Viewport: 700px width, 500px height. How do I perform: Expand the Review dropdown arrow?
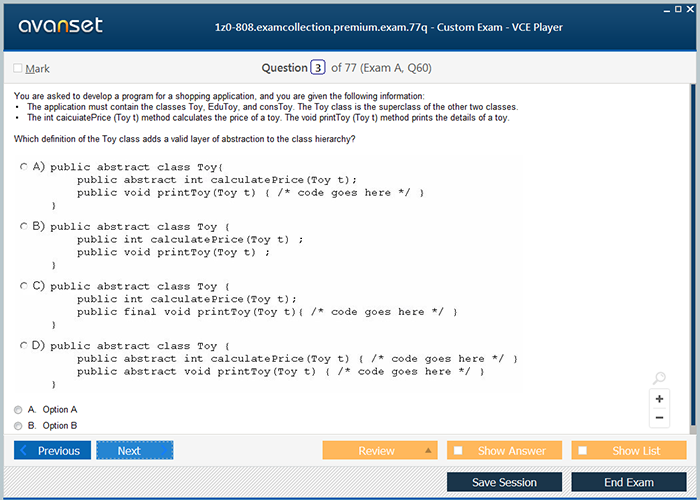428,450
